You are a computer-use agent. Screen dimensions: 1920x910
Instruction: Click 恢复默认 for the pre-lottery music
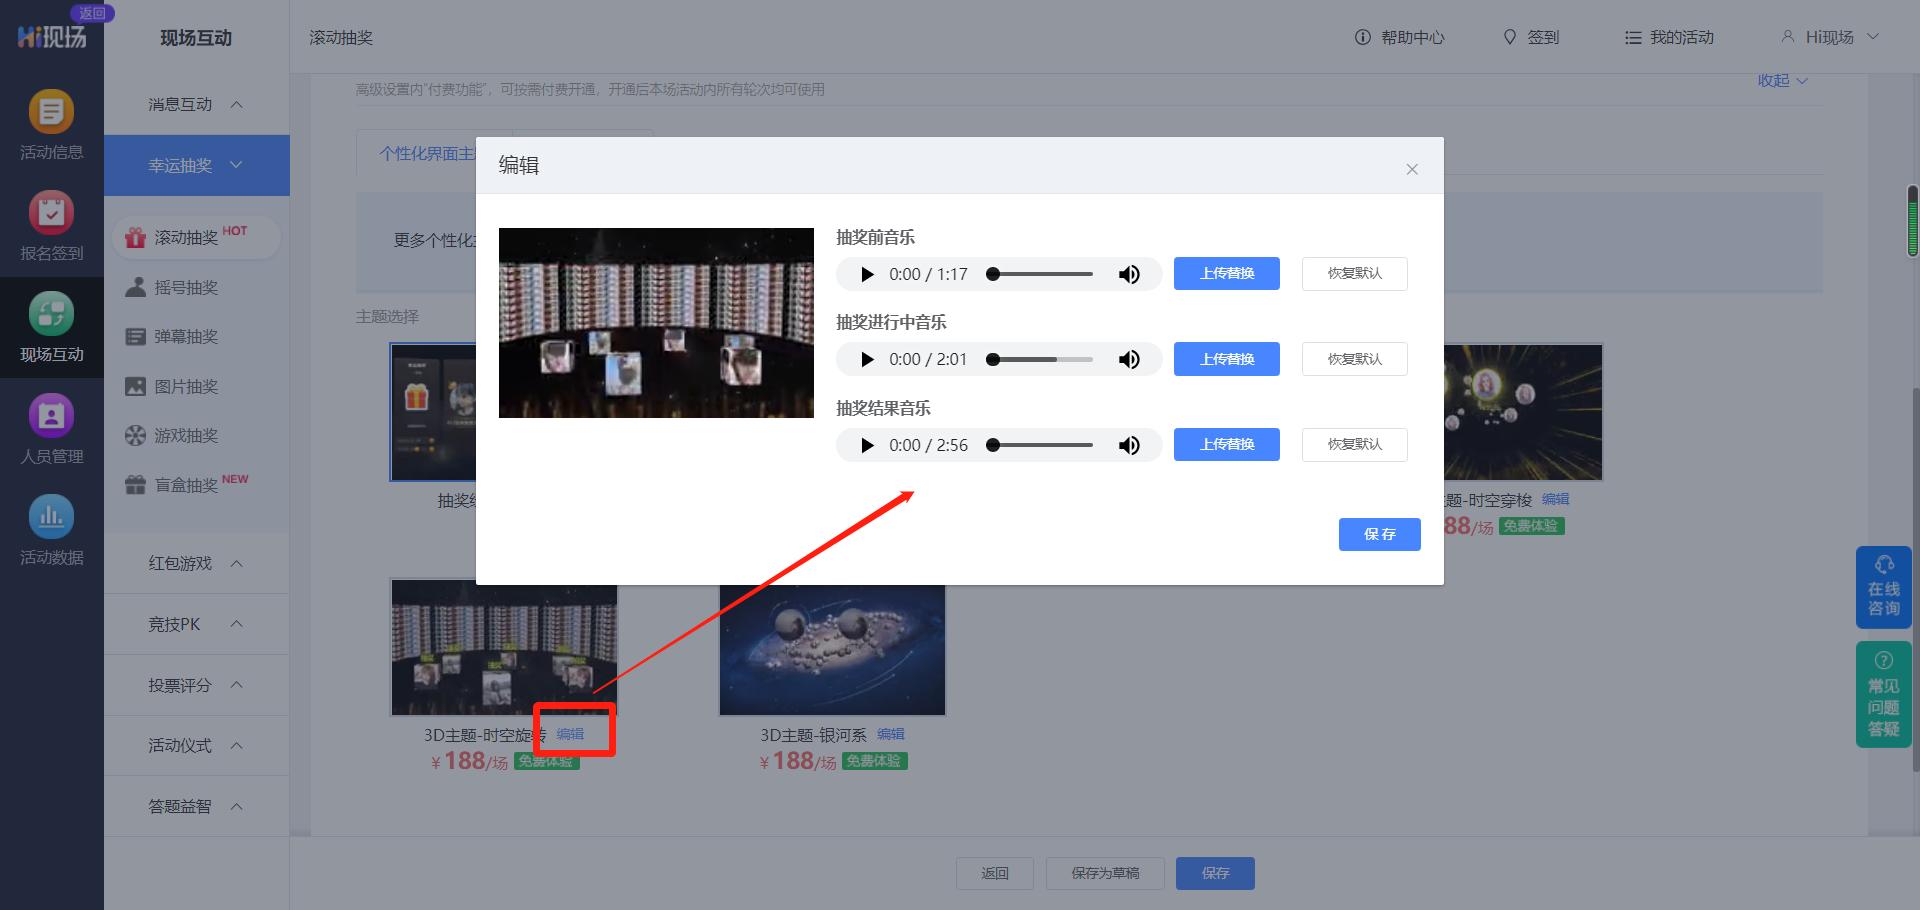click(x=1354, y=273)
